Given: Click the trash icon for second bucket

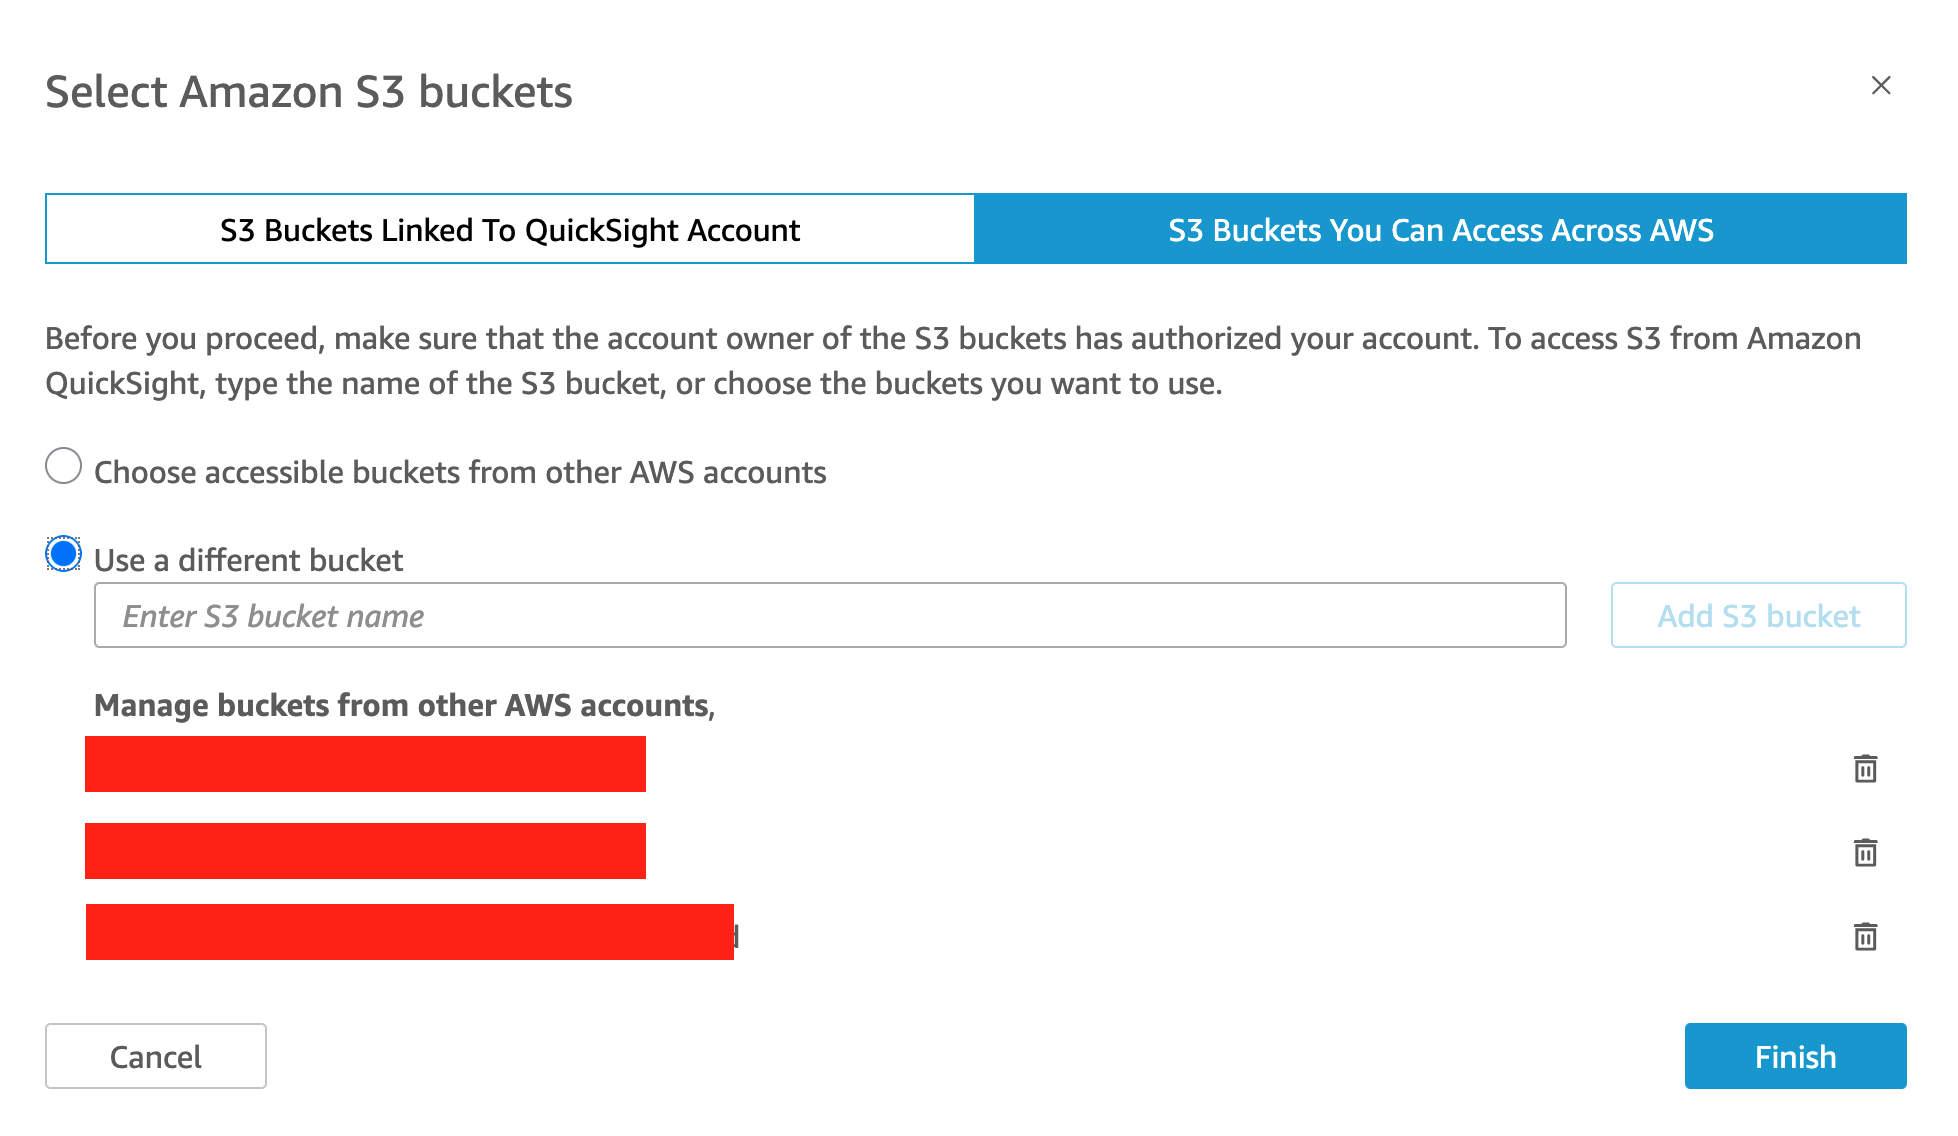Looking at the screenshot, I should [1865, 853].
